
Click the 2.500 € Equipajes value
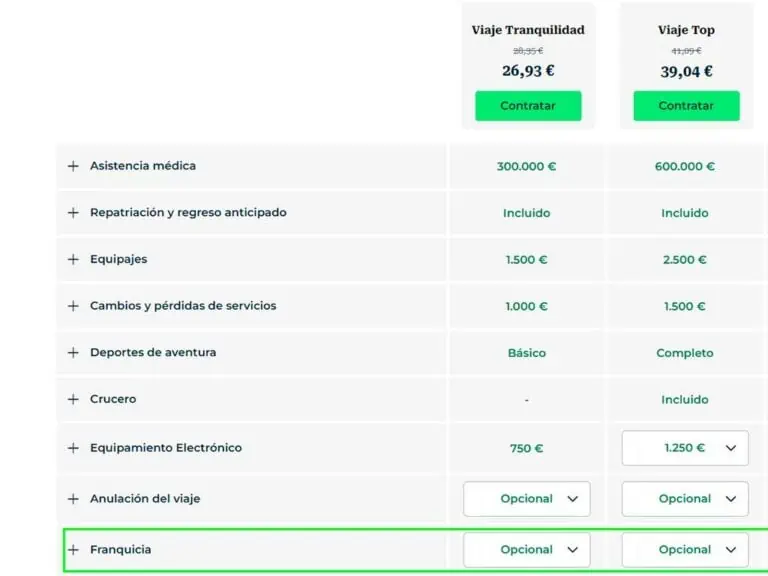(x=685, y=260)
